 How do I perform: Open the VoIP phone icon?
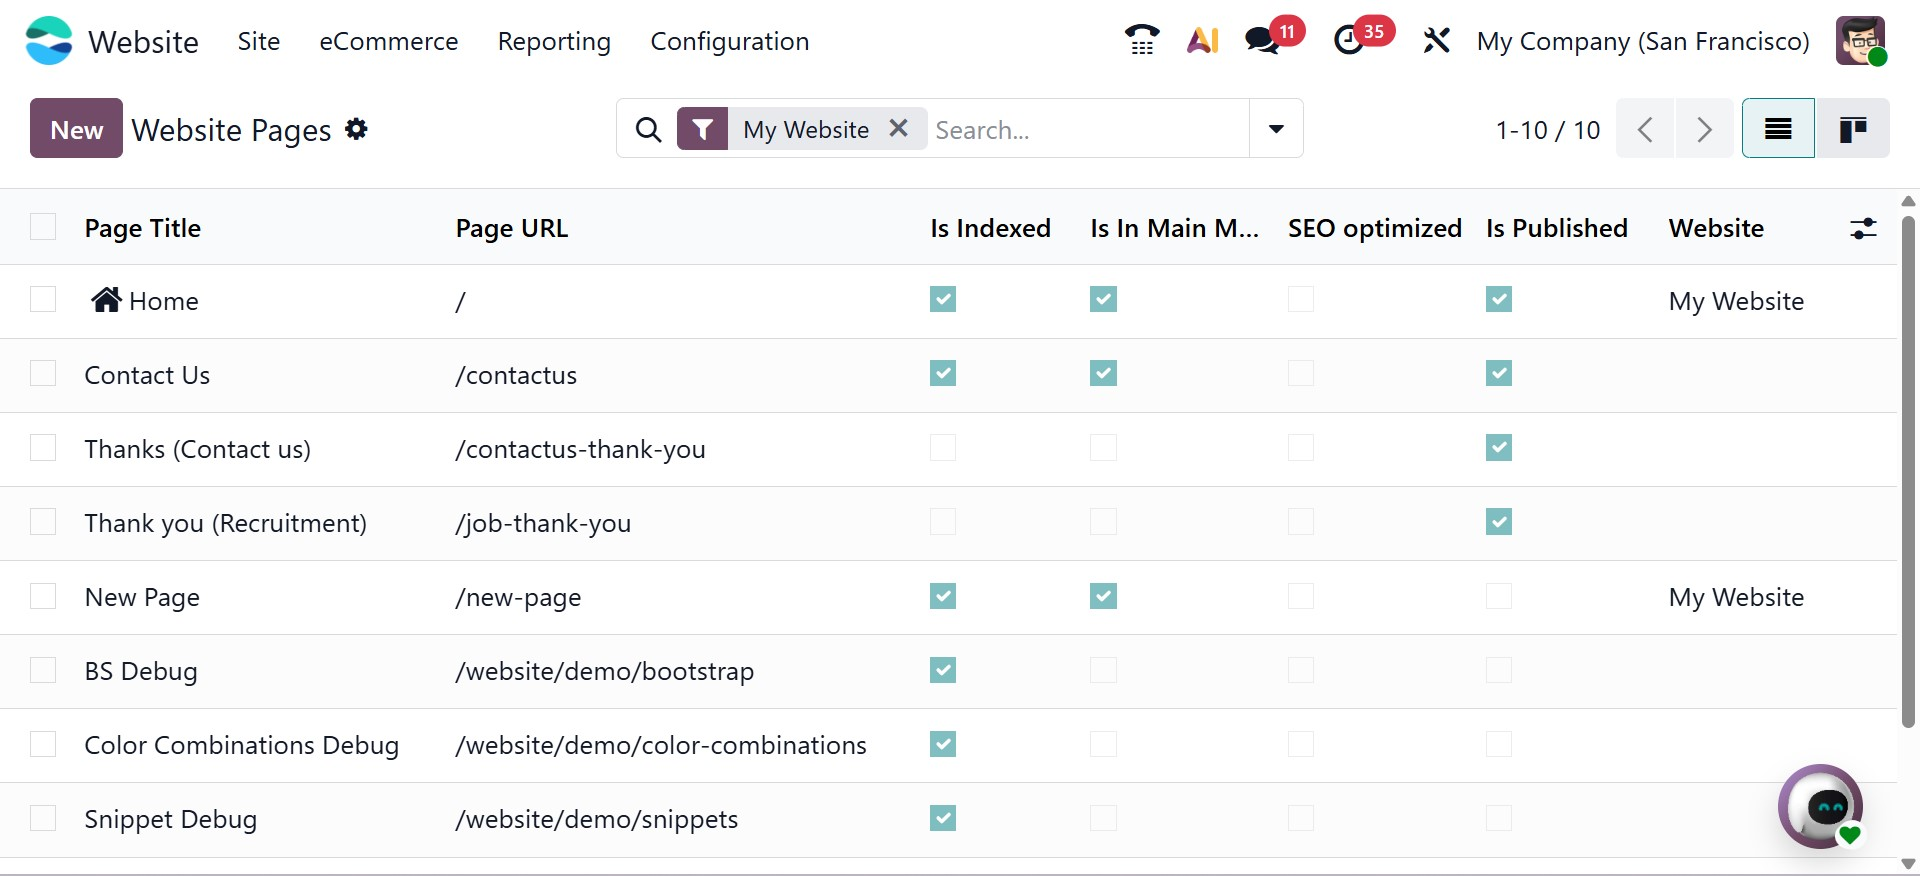pos(1141,41)
